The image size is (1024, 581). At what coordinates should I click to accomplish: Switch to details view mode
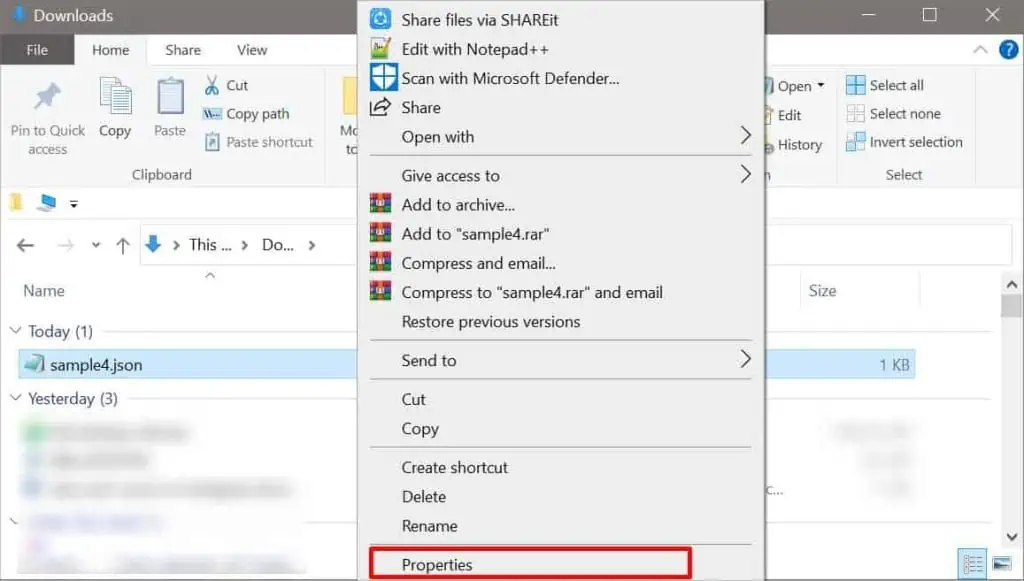coord(971,563)
